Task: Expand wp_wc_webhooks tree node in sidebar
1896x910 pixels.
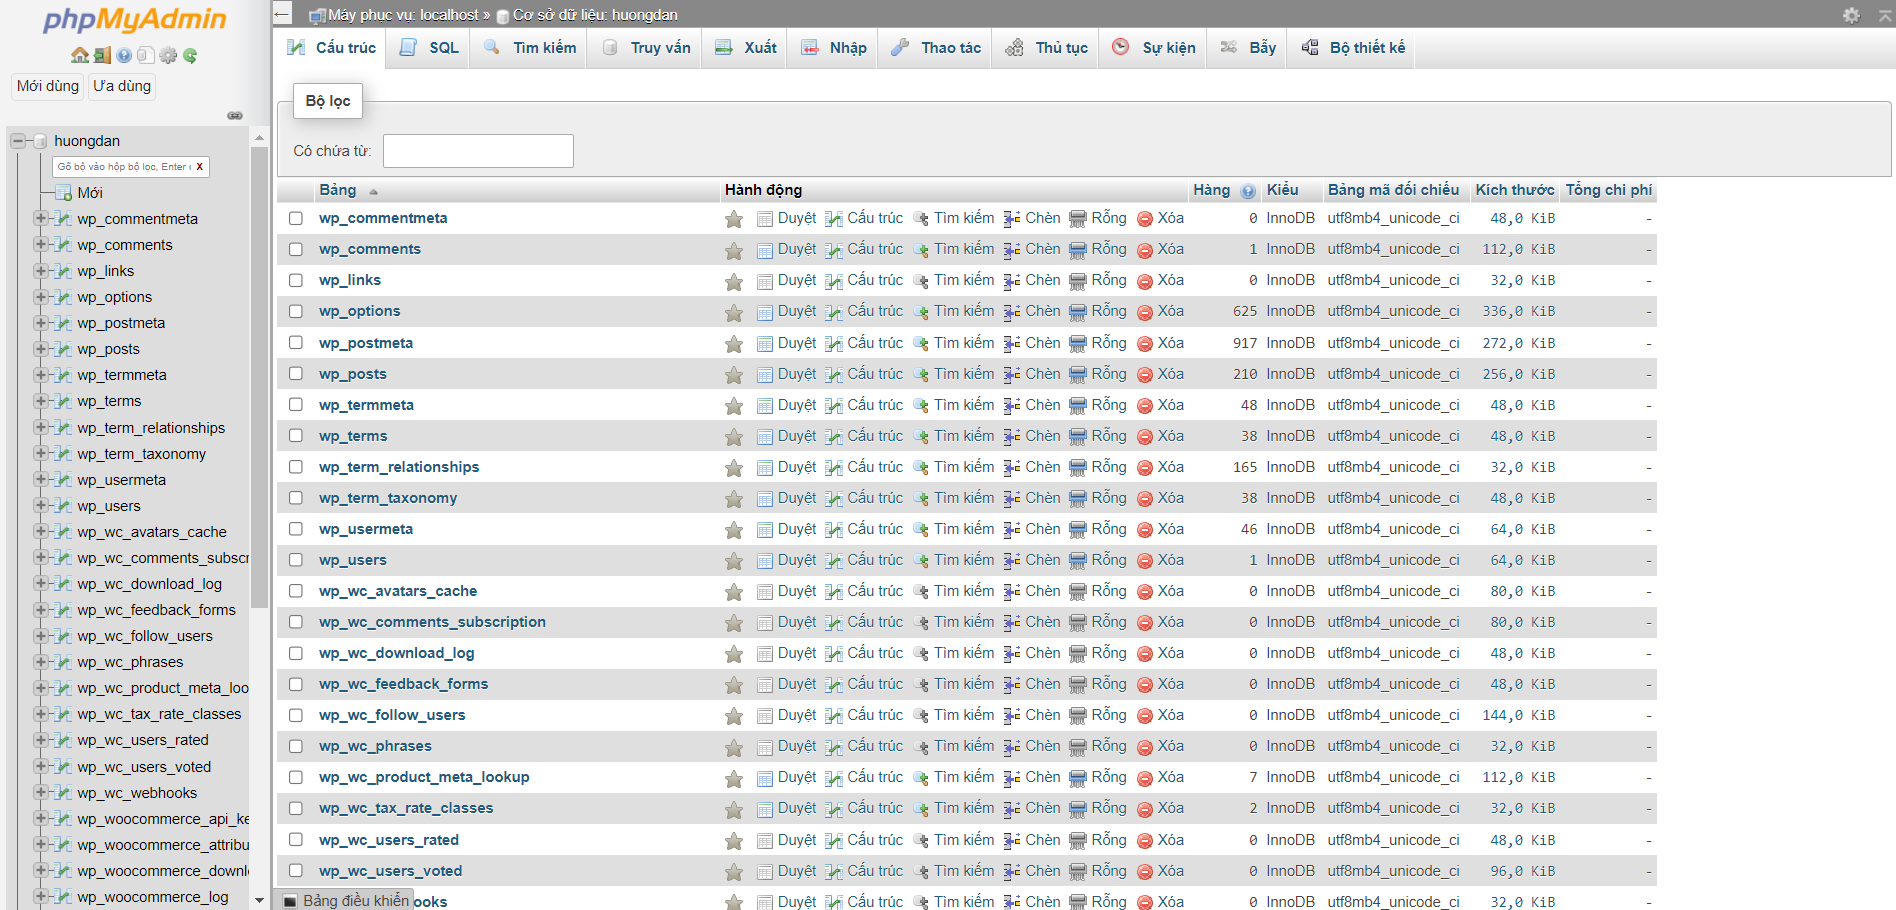Action: coord(41,793)
